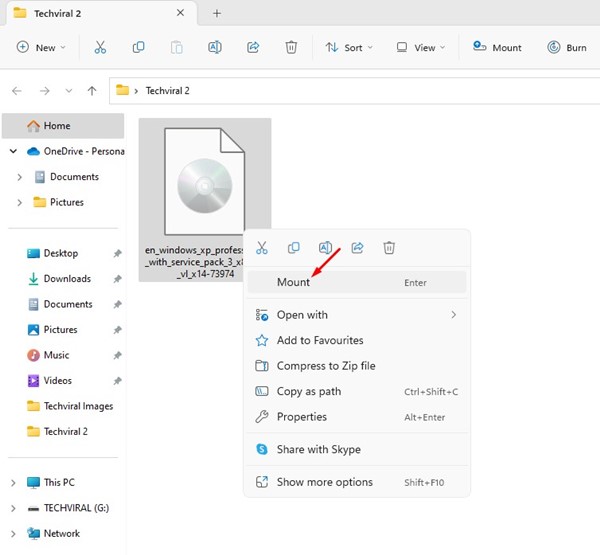Click the Paste icon in the toolbar
The width and height of the screenshot is (600, 555).
pyautogui.click(x=176, y=47)
